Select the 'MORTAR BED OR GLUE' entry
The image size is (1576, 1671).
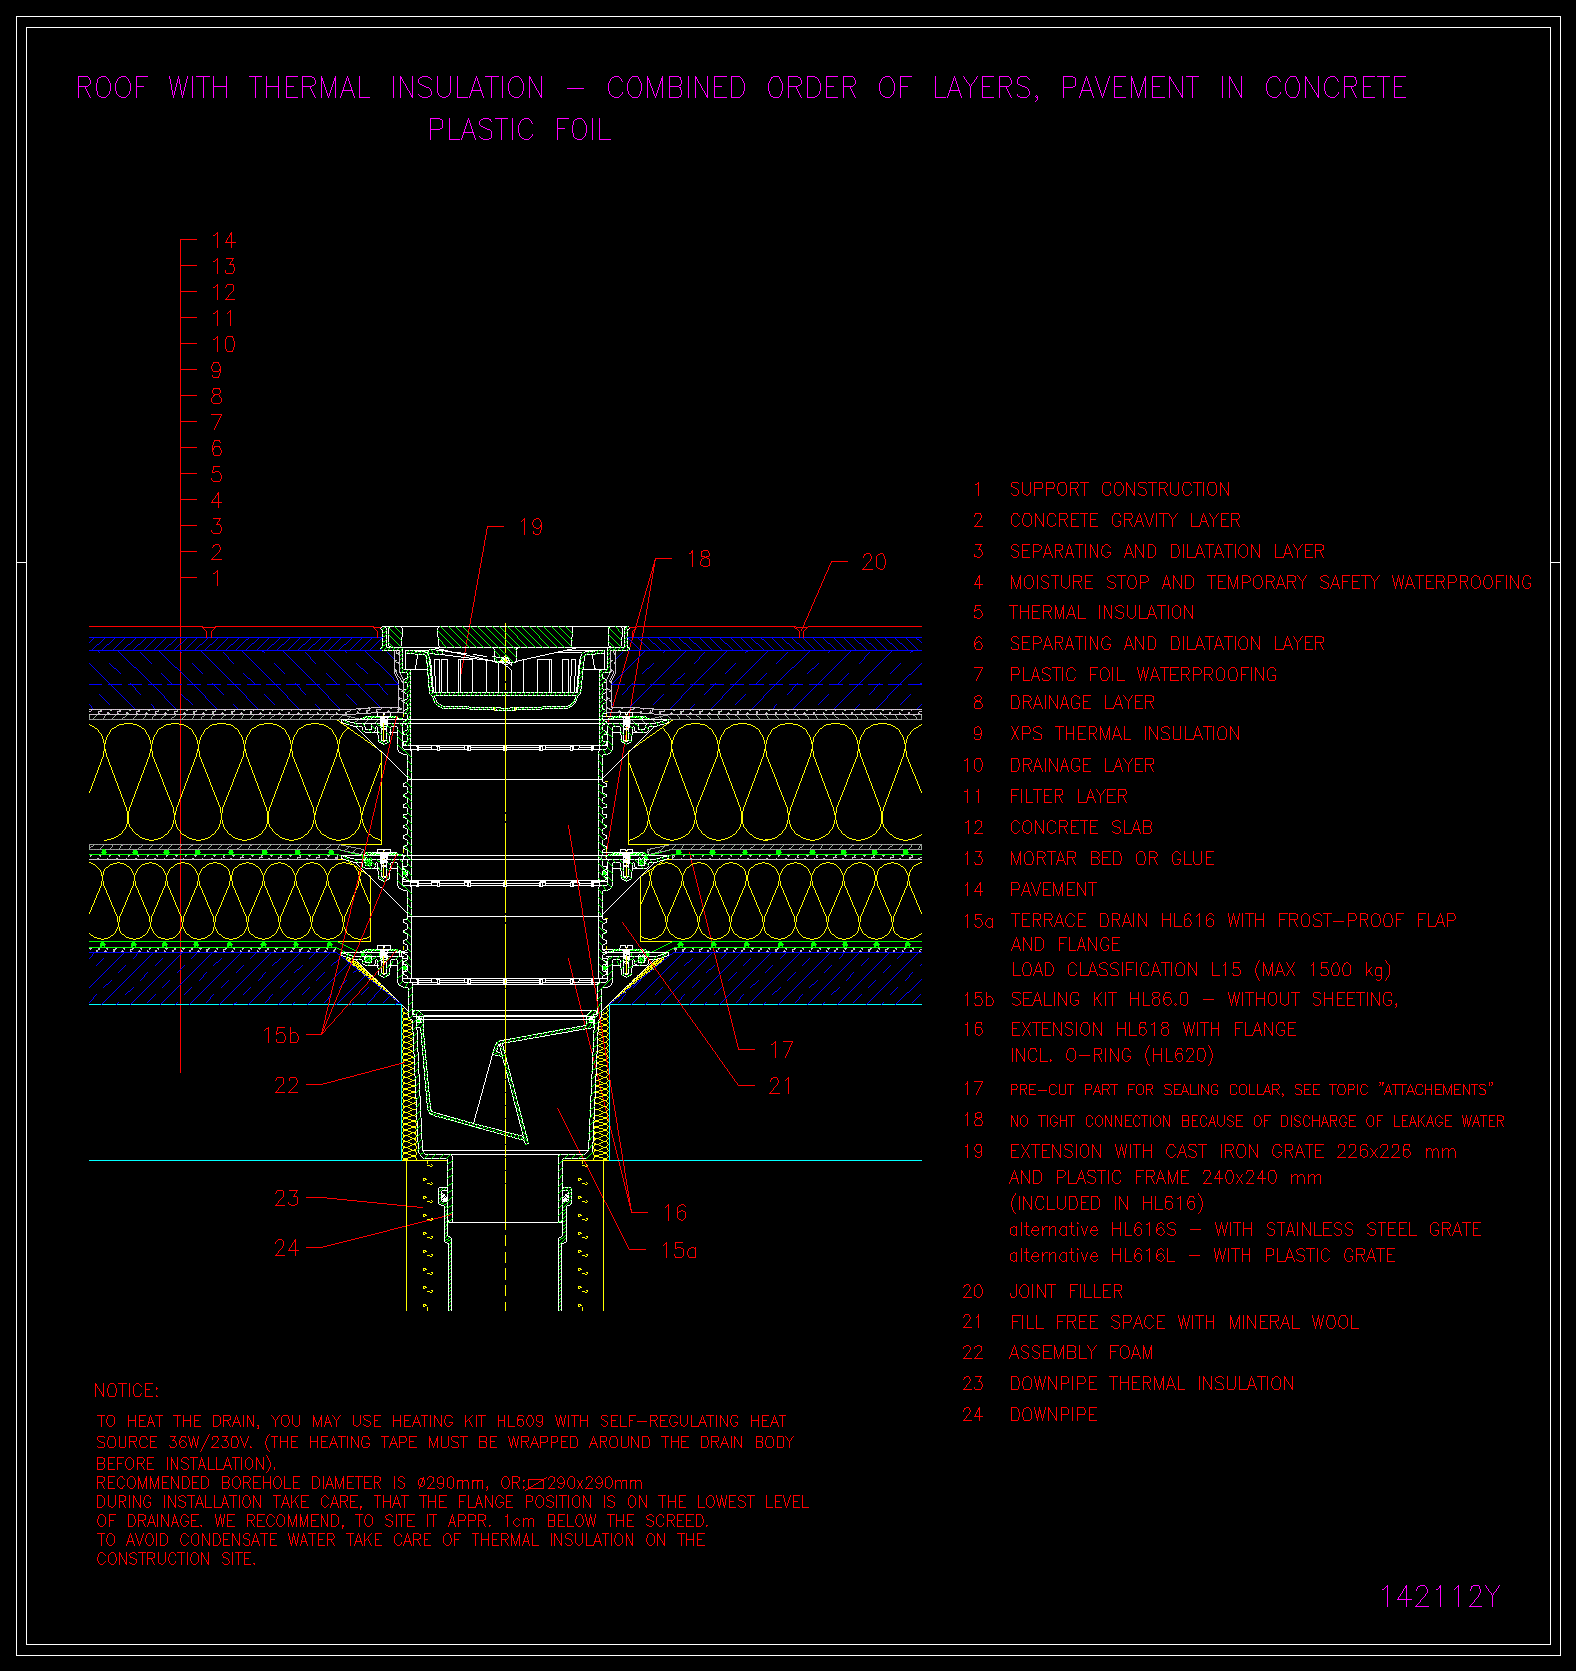[x=1112, y=859]
